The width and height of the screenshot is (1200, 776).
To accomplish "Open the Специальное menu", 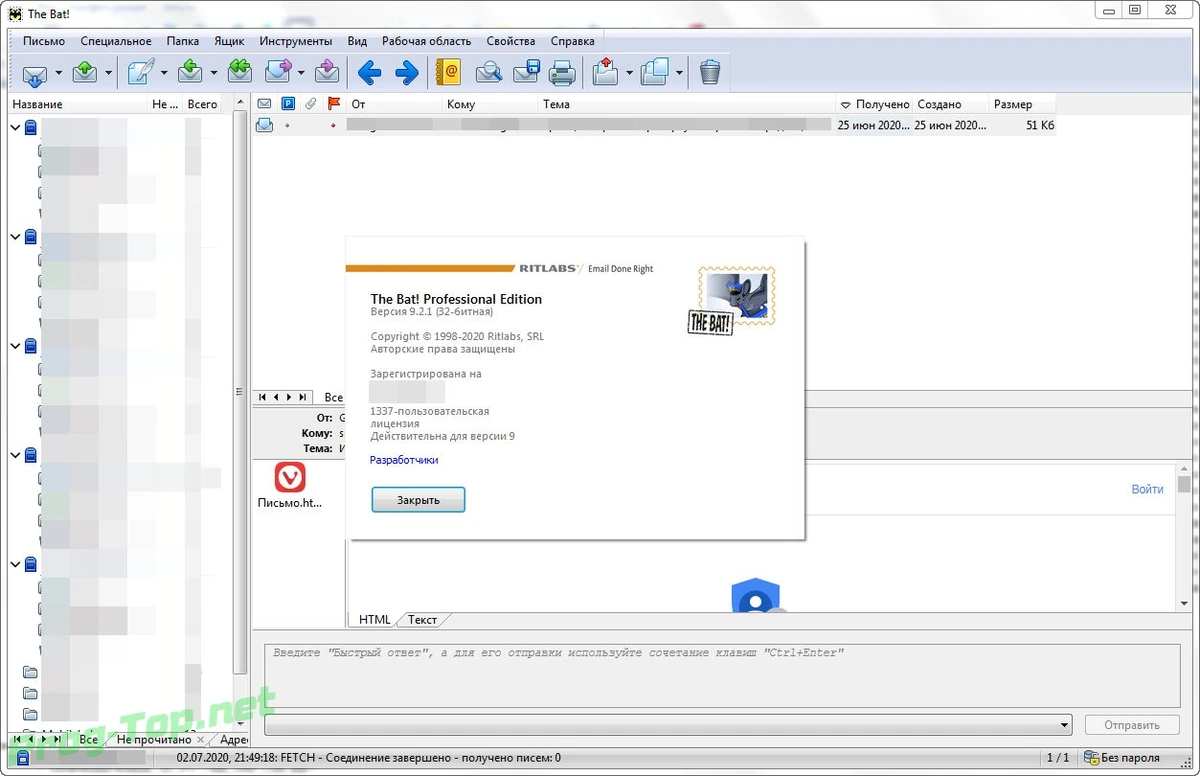I will pyautogui.click(x=116, y=41).
